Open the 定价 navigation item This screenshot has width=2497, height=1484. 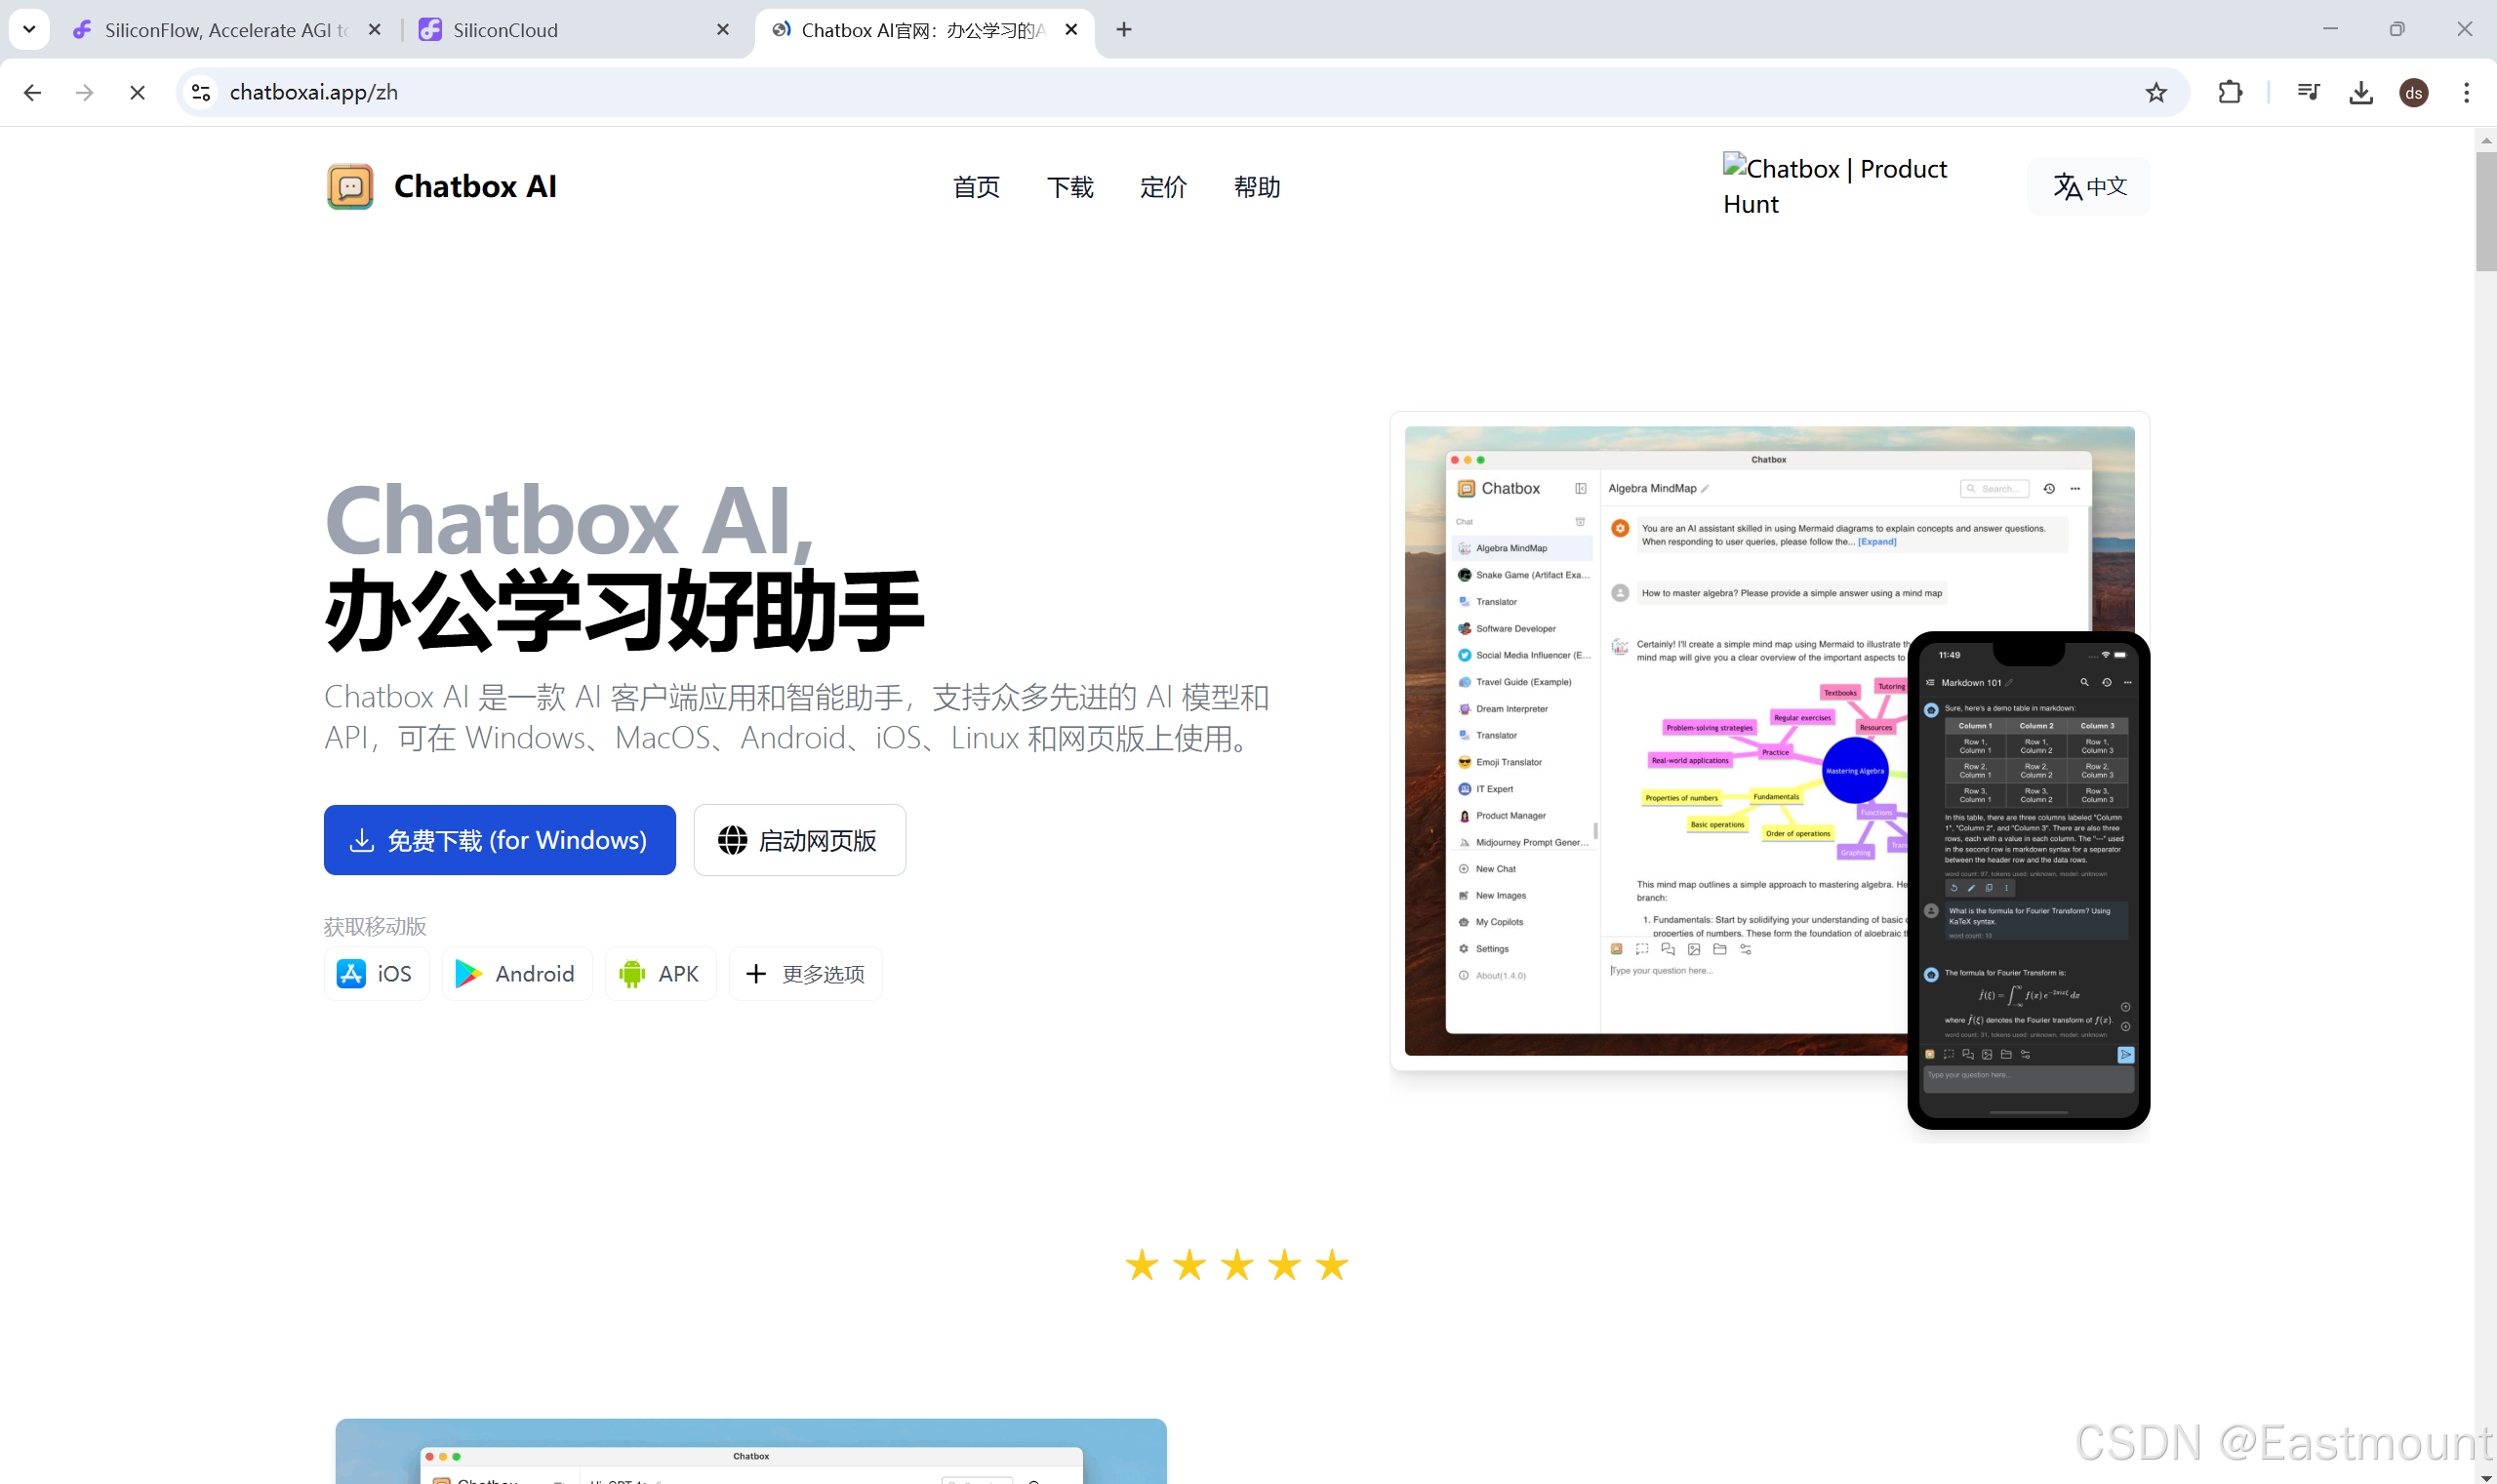coord(1163,187)
